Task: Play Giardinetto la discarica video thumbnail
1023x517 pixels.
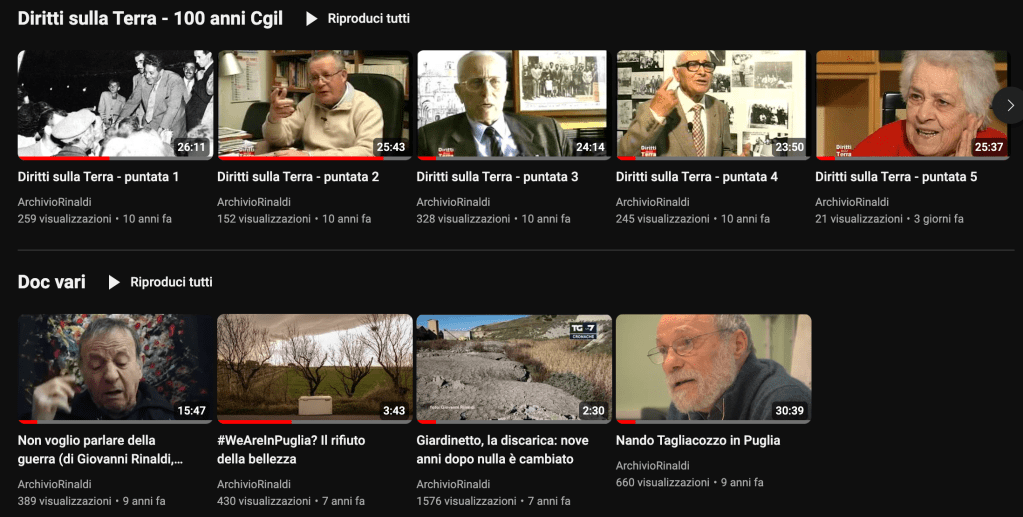Action: pyautogui.click(x=514, y=369)
